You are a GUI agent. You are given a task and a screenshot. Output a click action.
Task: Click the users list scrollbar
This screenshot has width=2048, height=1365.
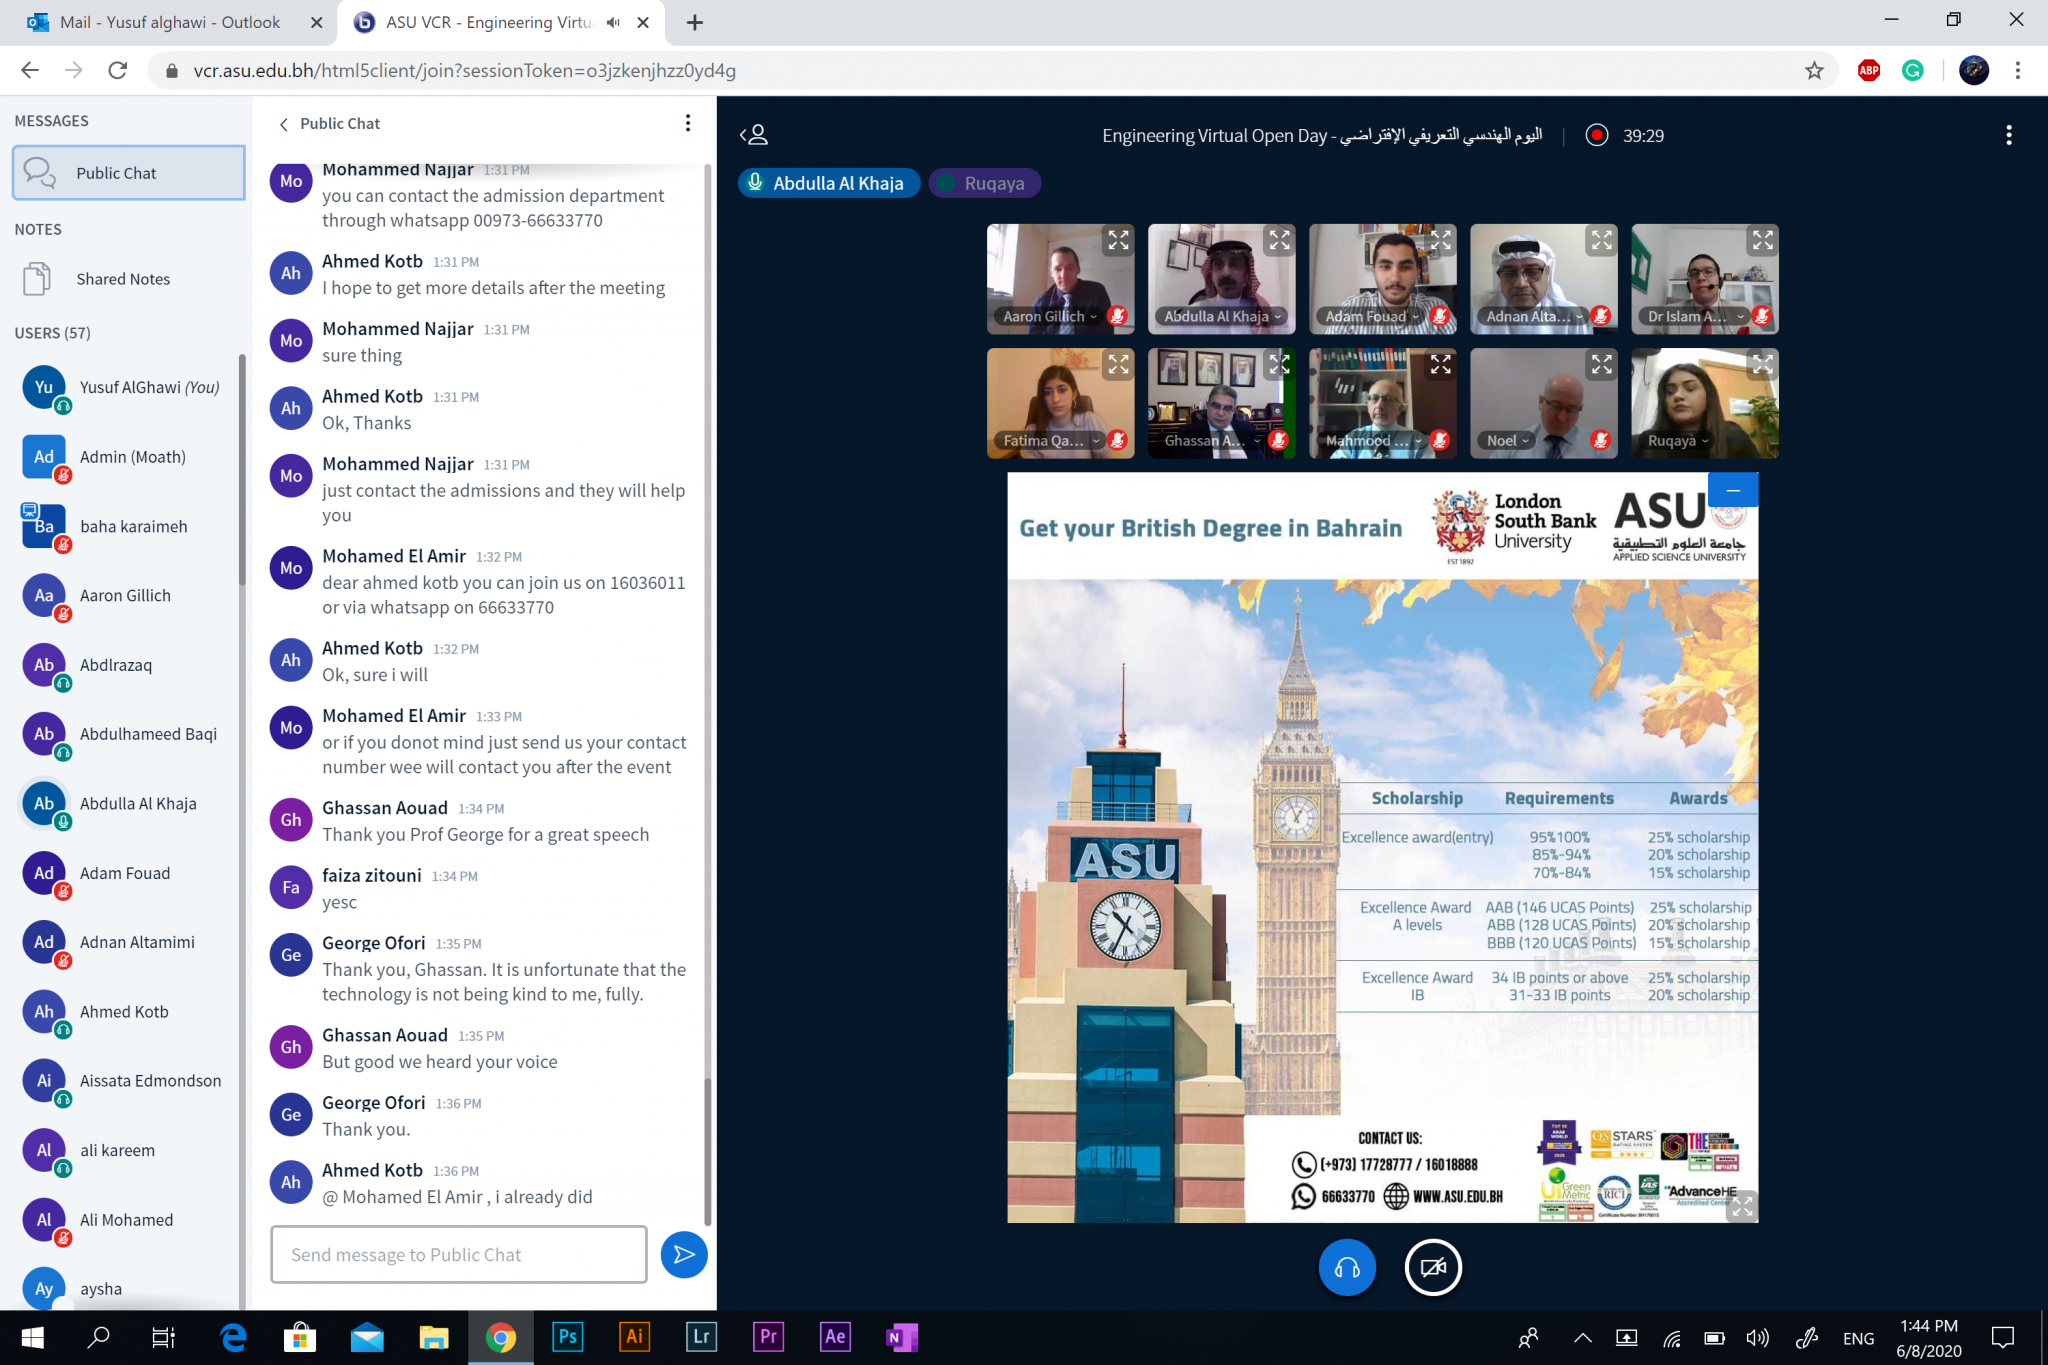pyautogui.click(x=242, y=470)
